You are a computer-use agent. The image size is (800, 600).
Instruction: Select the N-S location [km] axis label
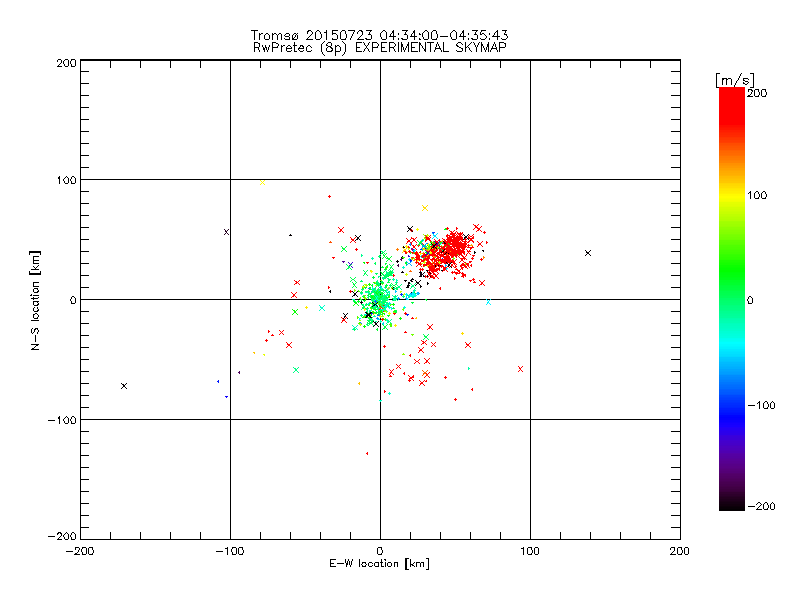click(x=35, y=300)
